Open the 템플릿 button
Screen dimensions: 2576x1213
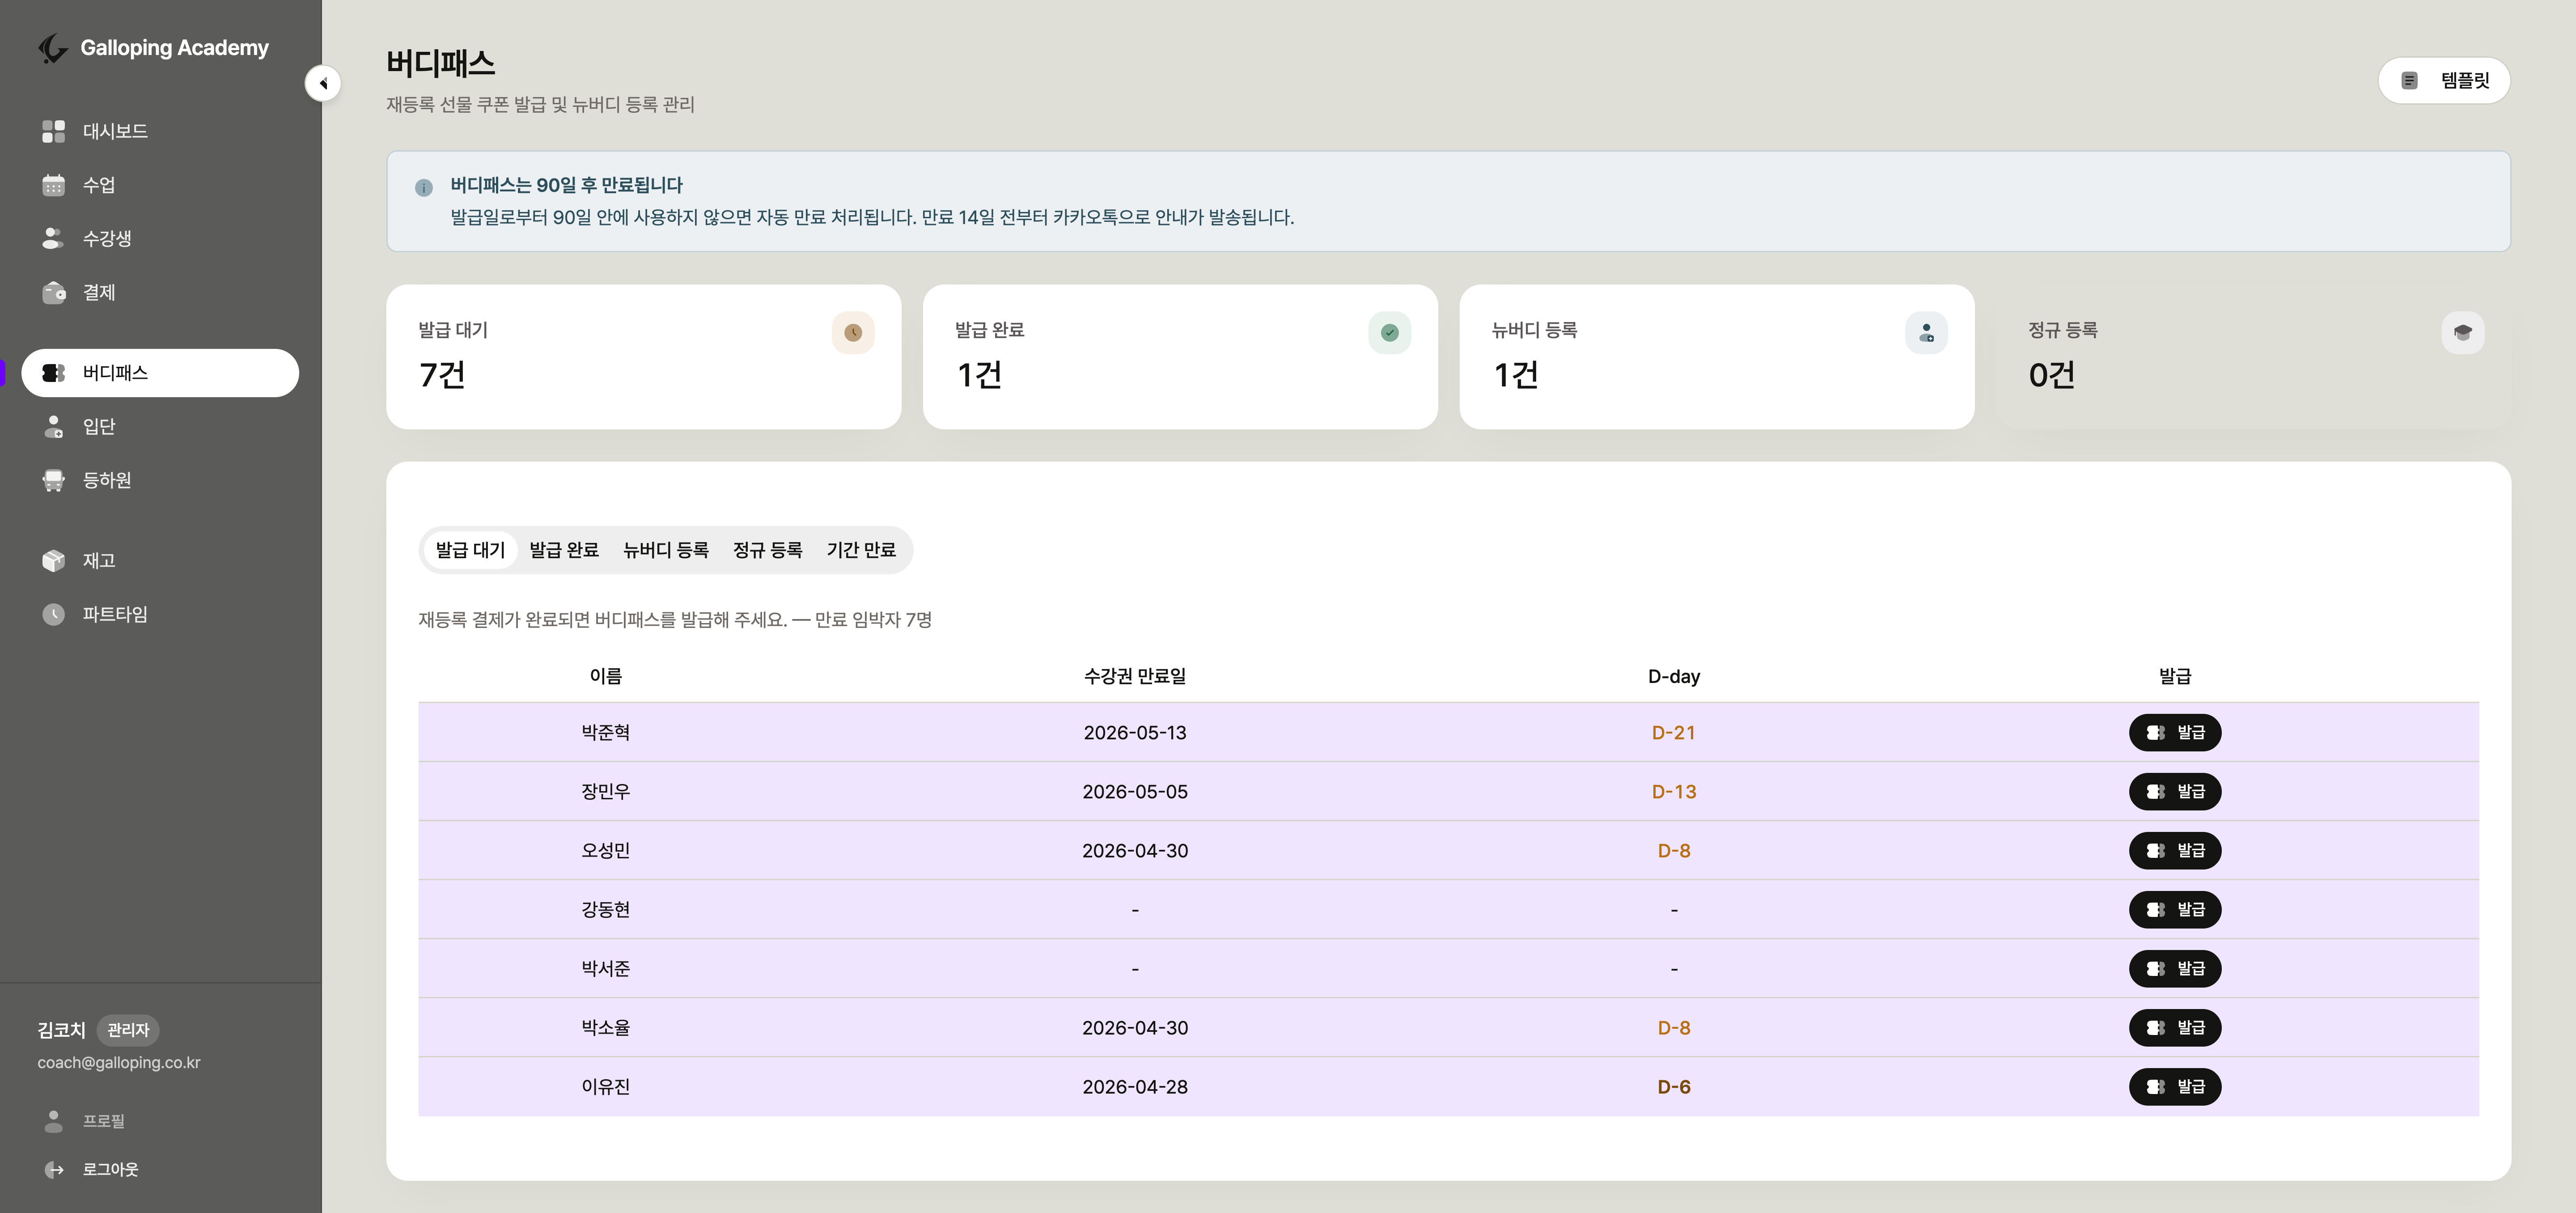(x=2444, y=81)
